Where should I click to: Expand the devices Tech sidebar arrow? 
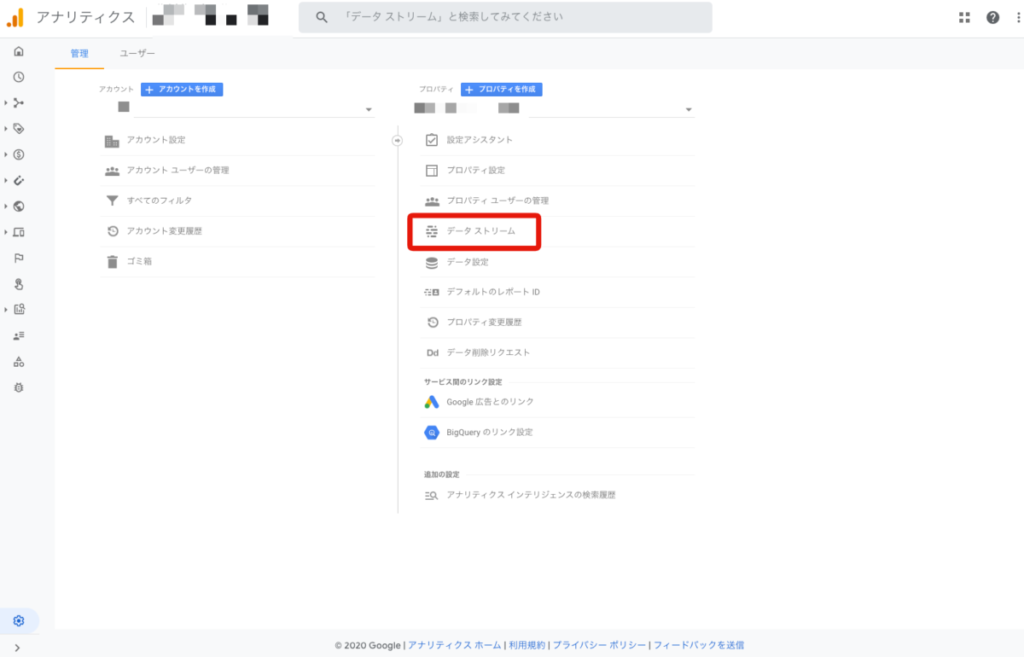6,232
